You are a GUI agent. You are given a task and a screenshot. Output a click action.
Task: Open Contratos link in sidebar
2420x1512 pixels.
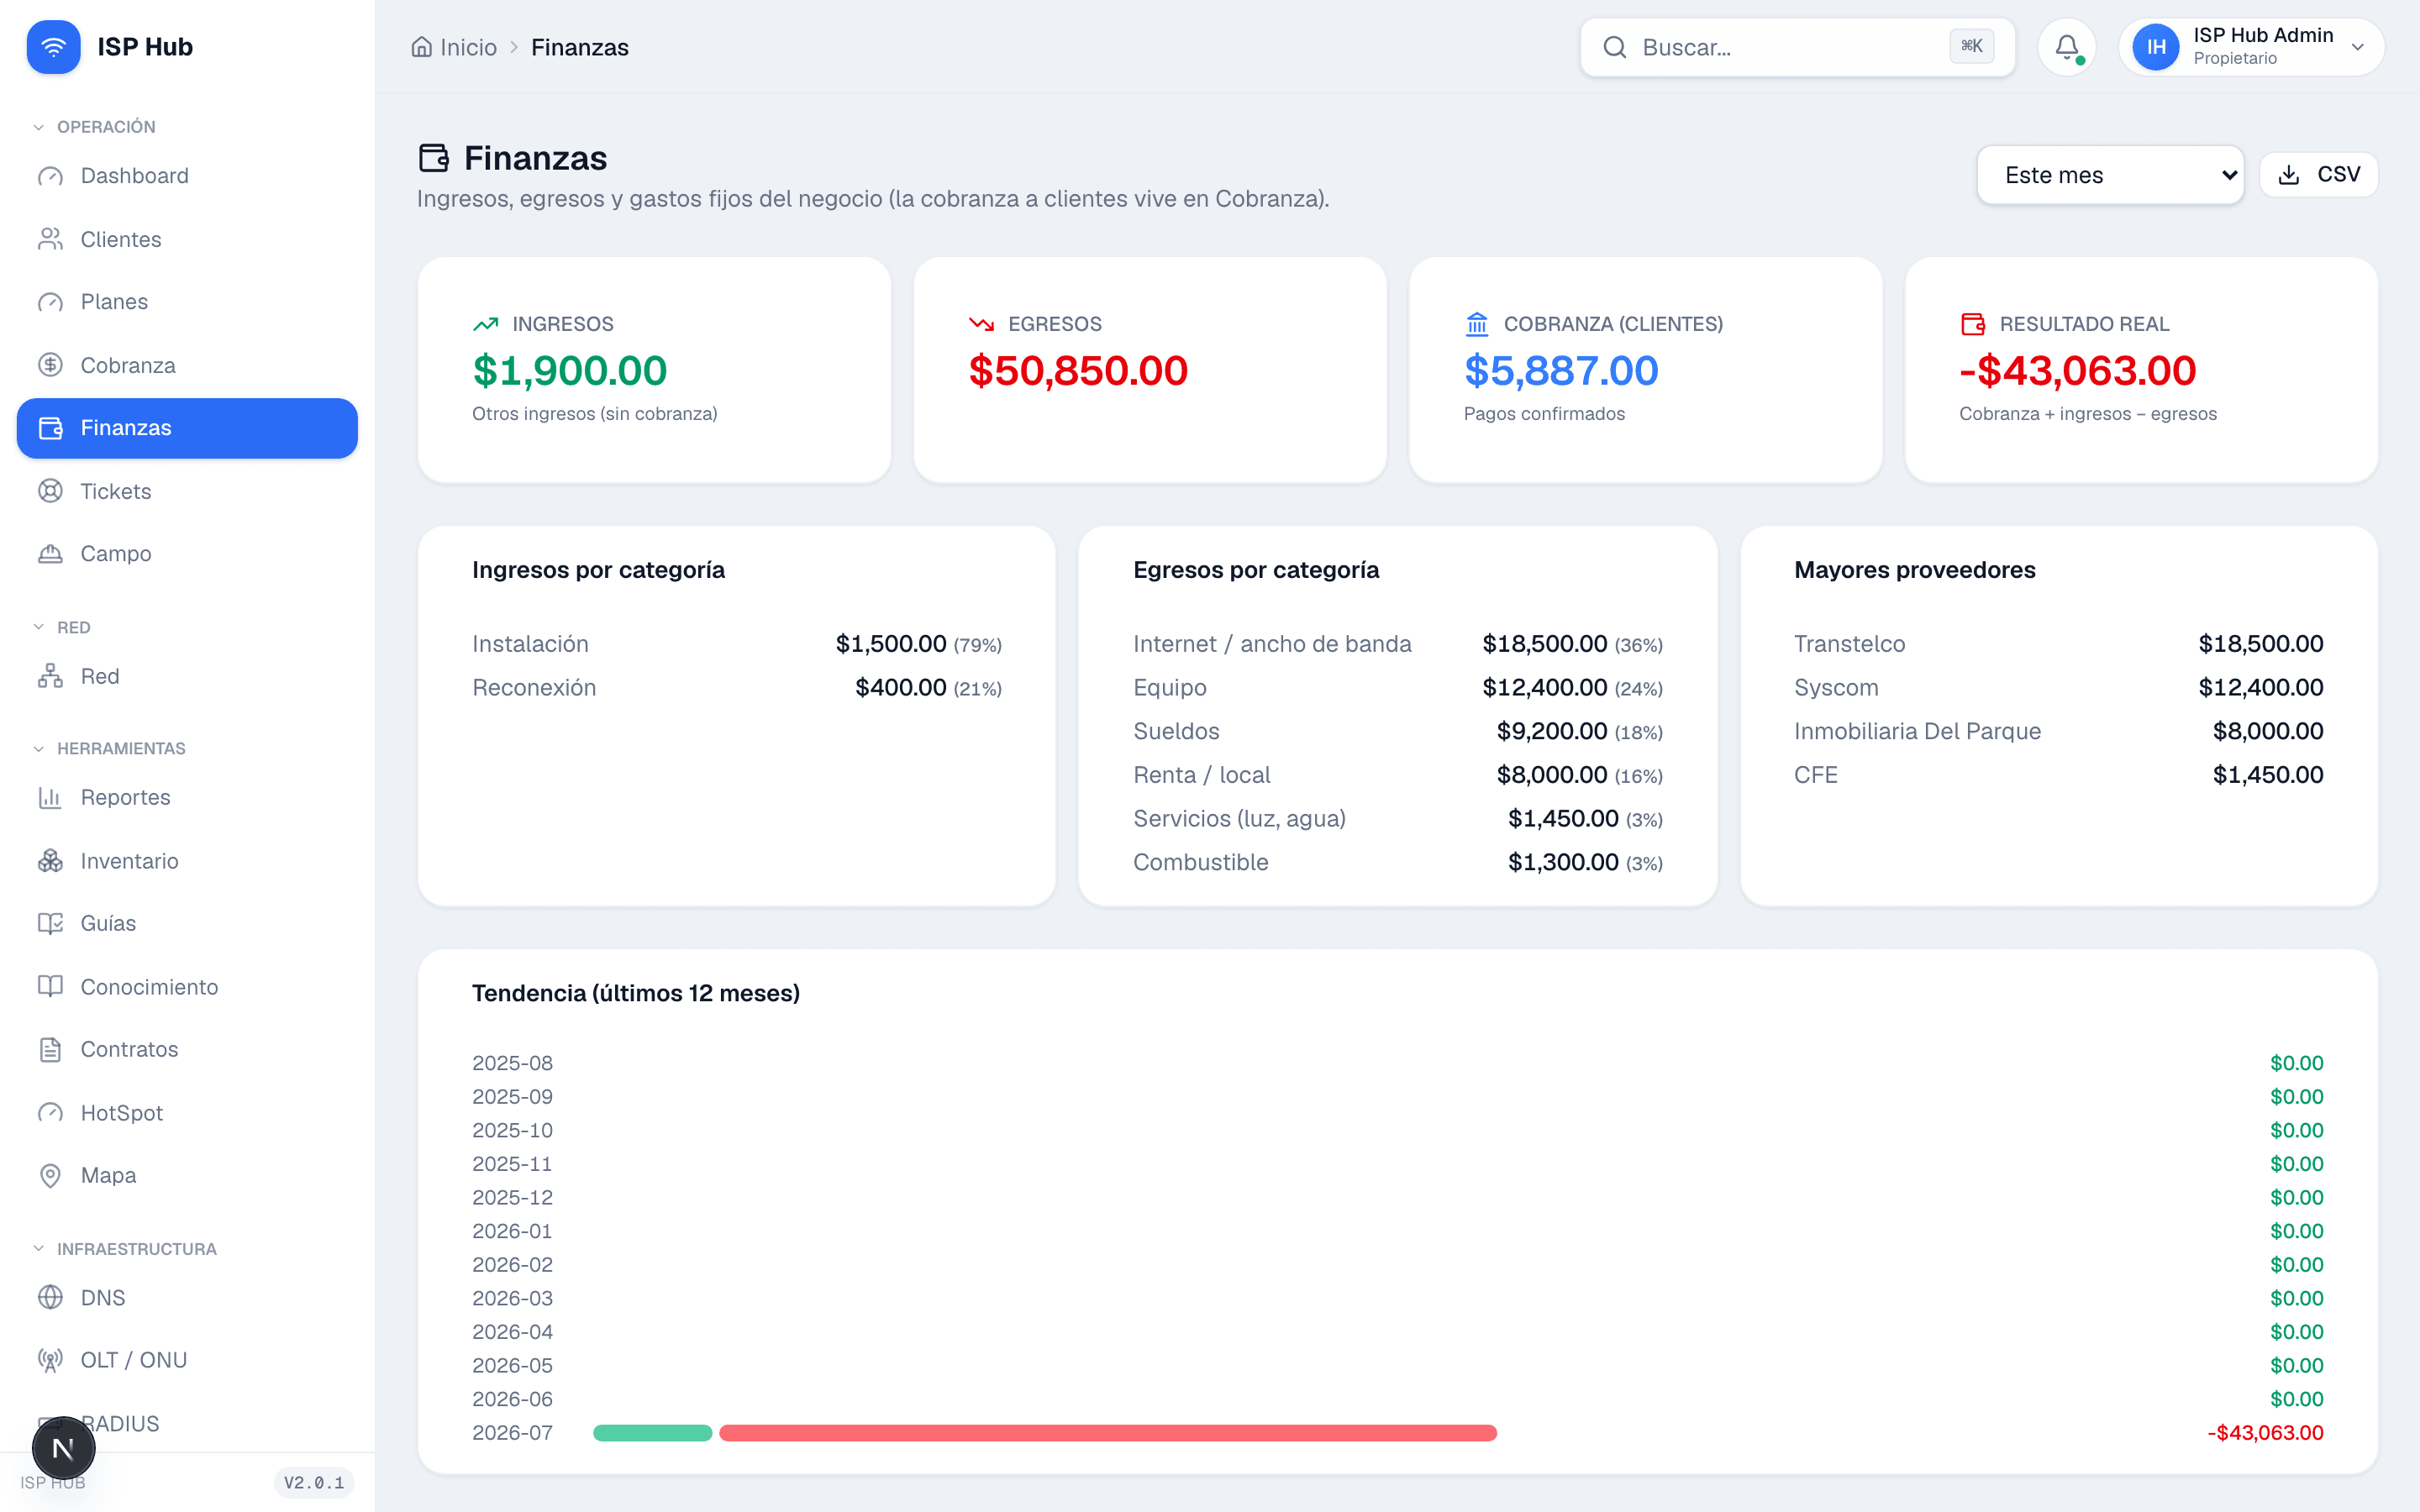tap(187, 1049)
